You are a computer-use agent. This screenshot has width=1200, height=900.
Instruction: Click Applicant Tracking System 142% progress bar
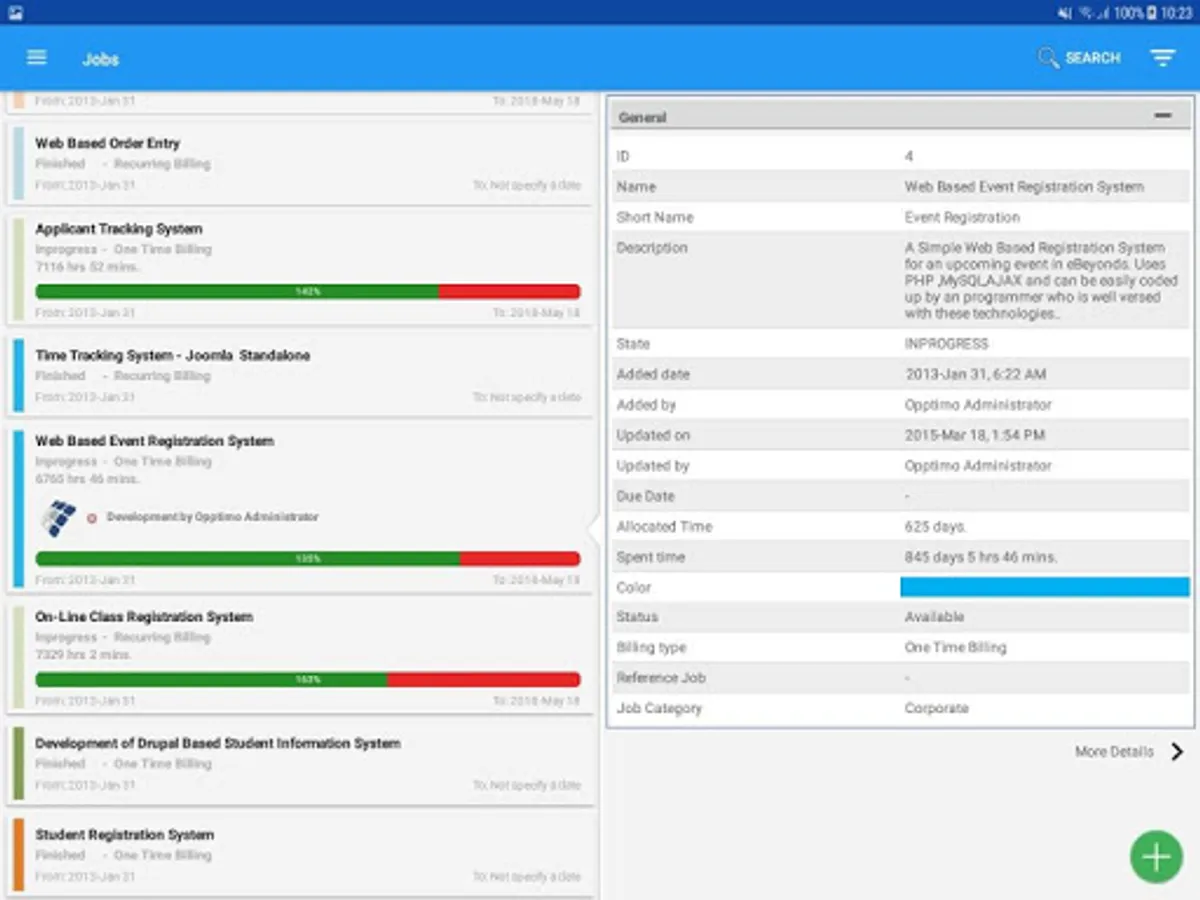click(x=308, y=291)
